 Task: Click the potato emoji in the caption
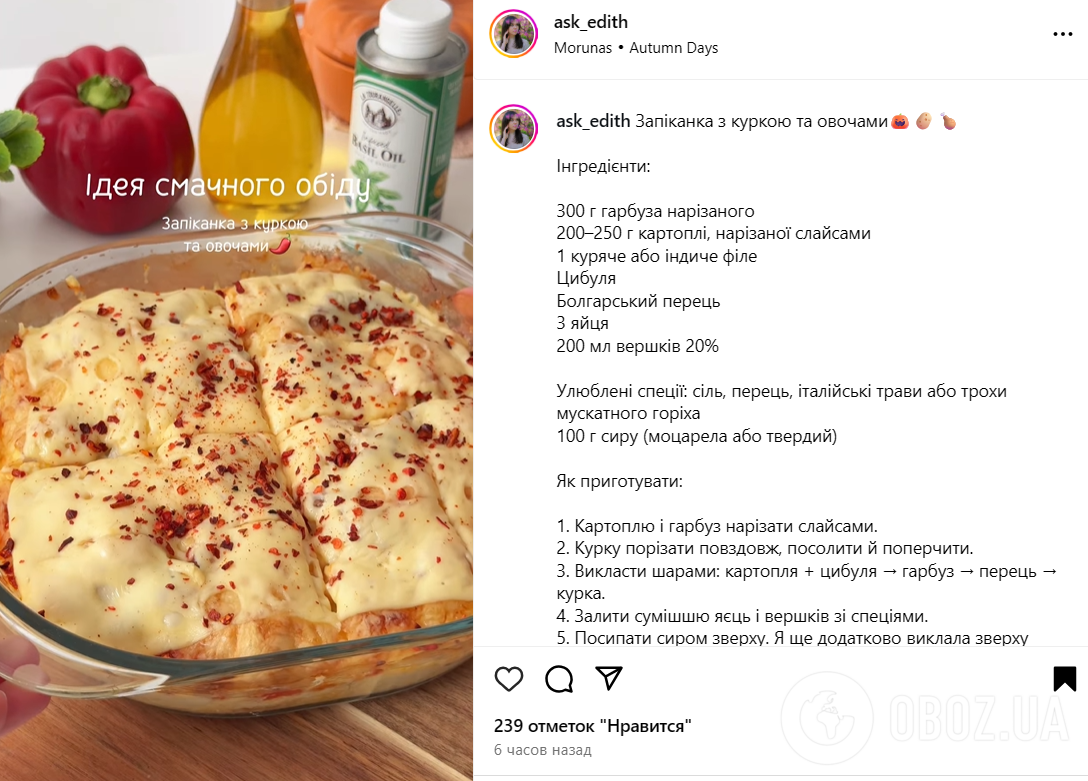point(924,121)
